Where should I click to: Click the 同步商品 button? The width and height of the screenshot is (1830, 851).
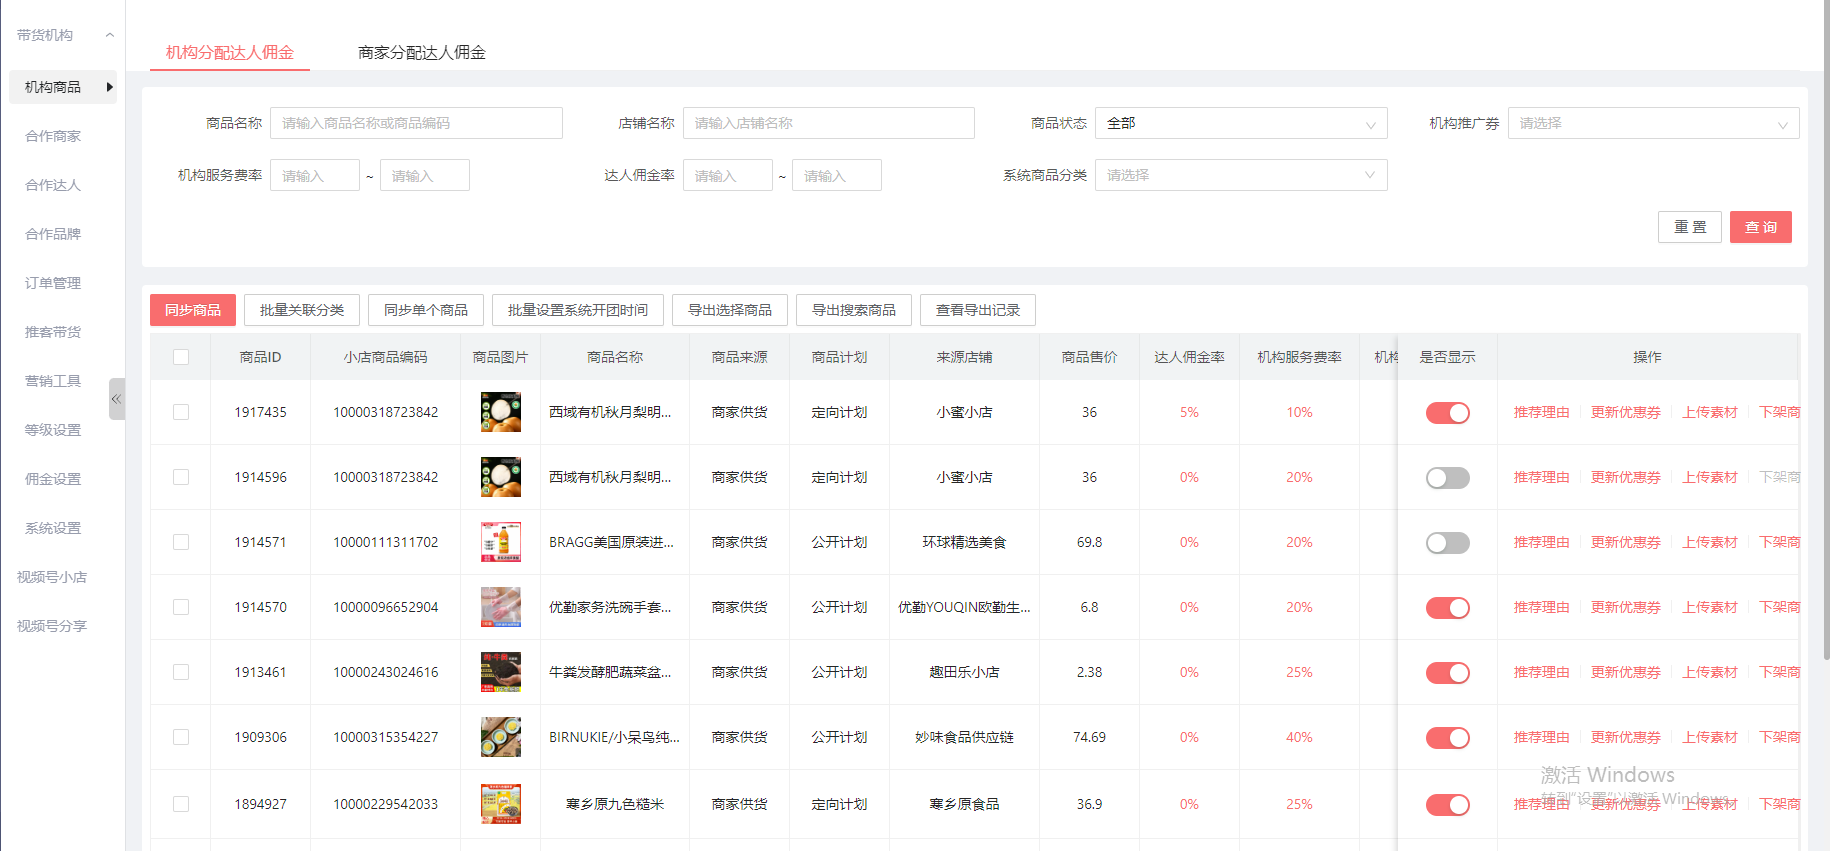(x=193, y=310)
